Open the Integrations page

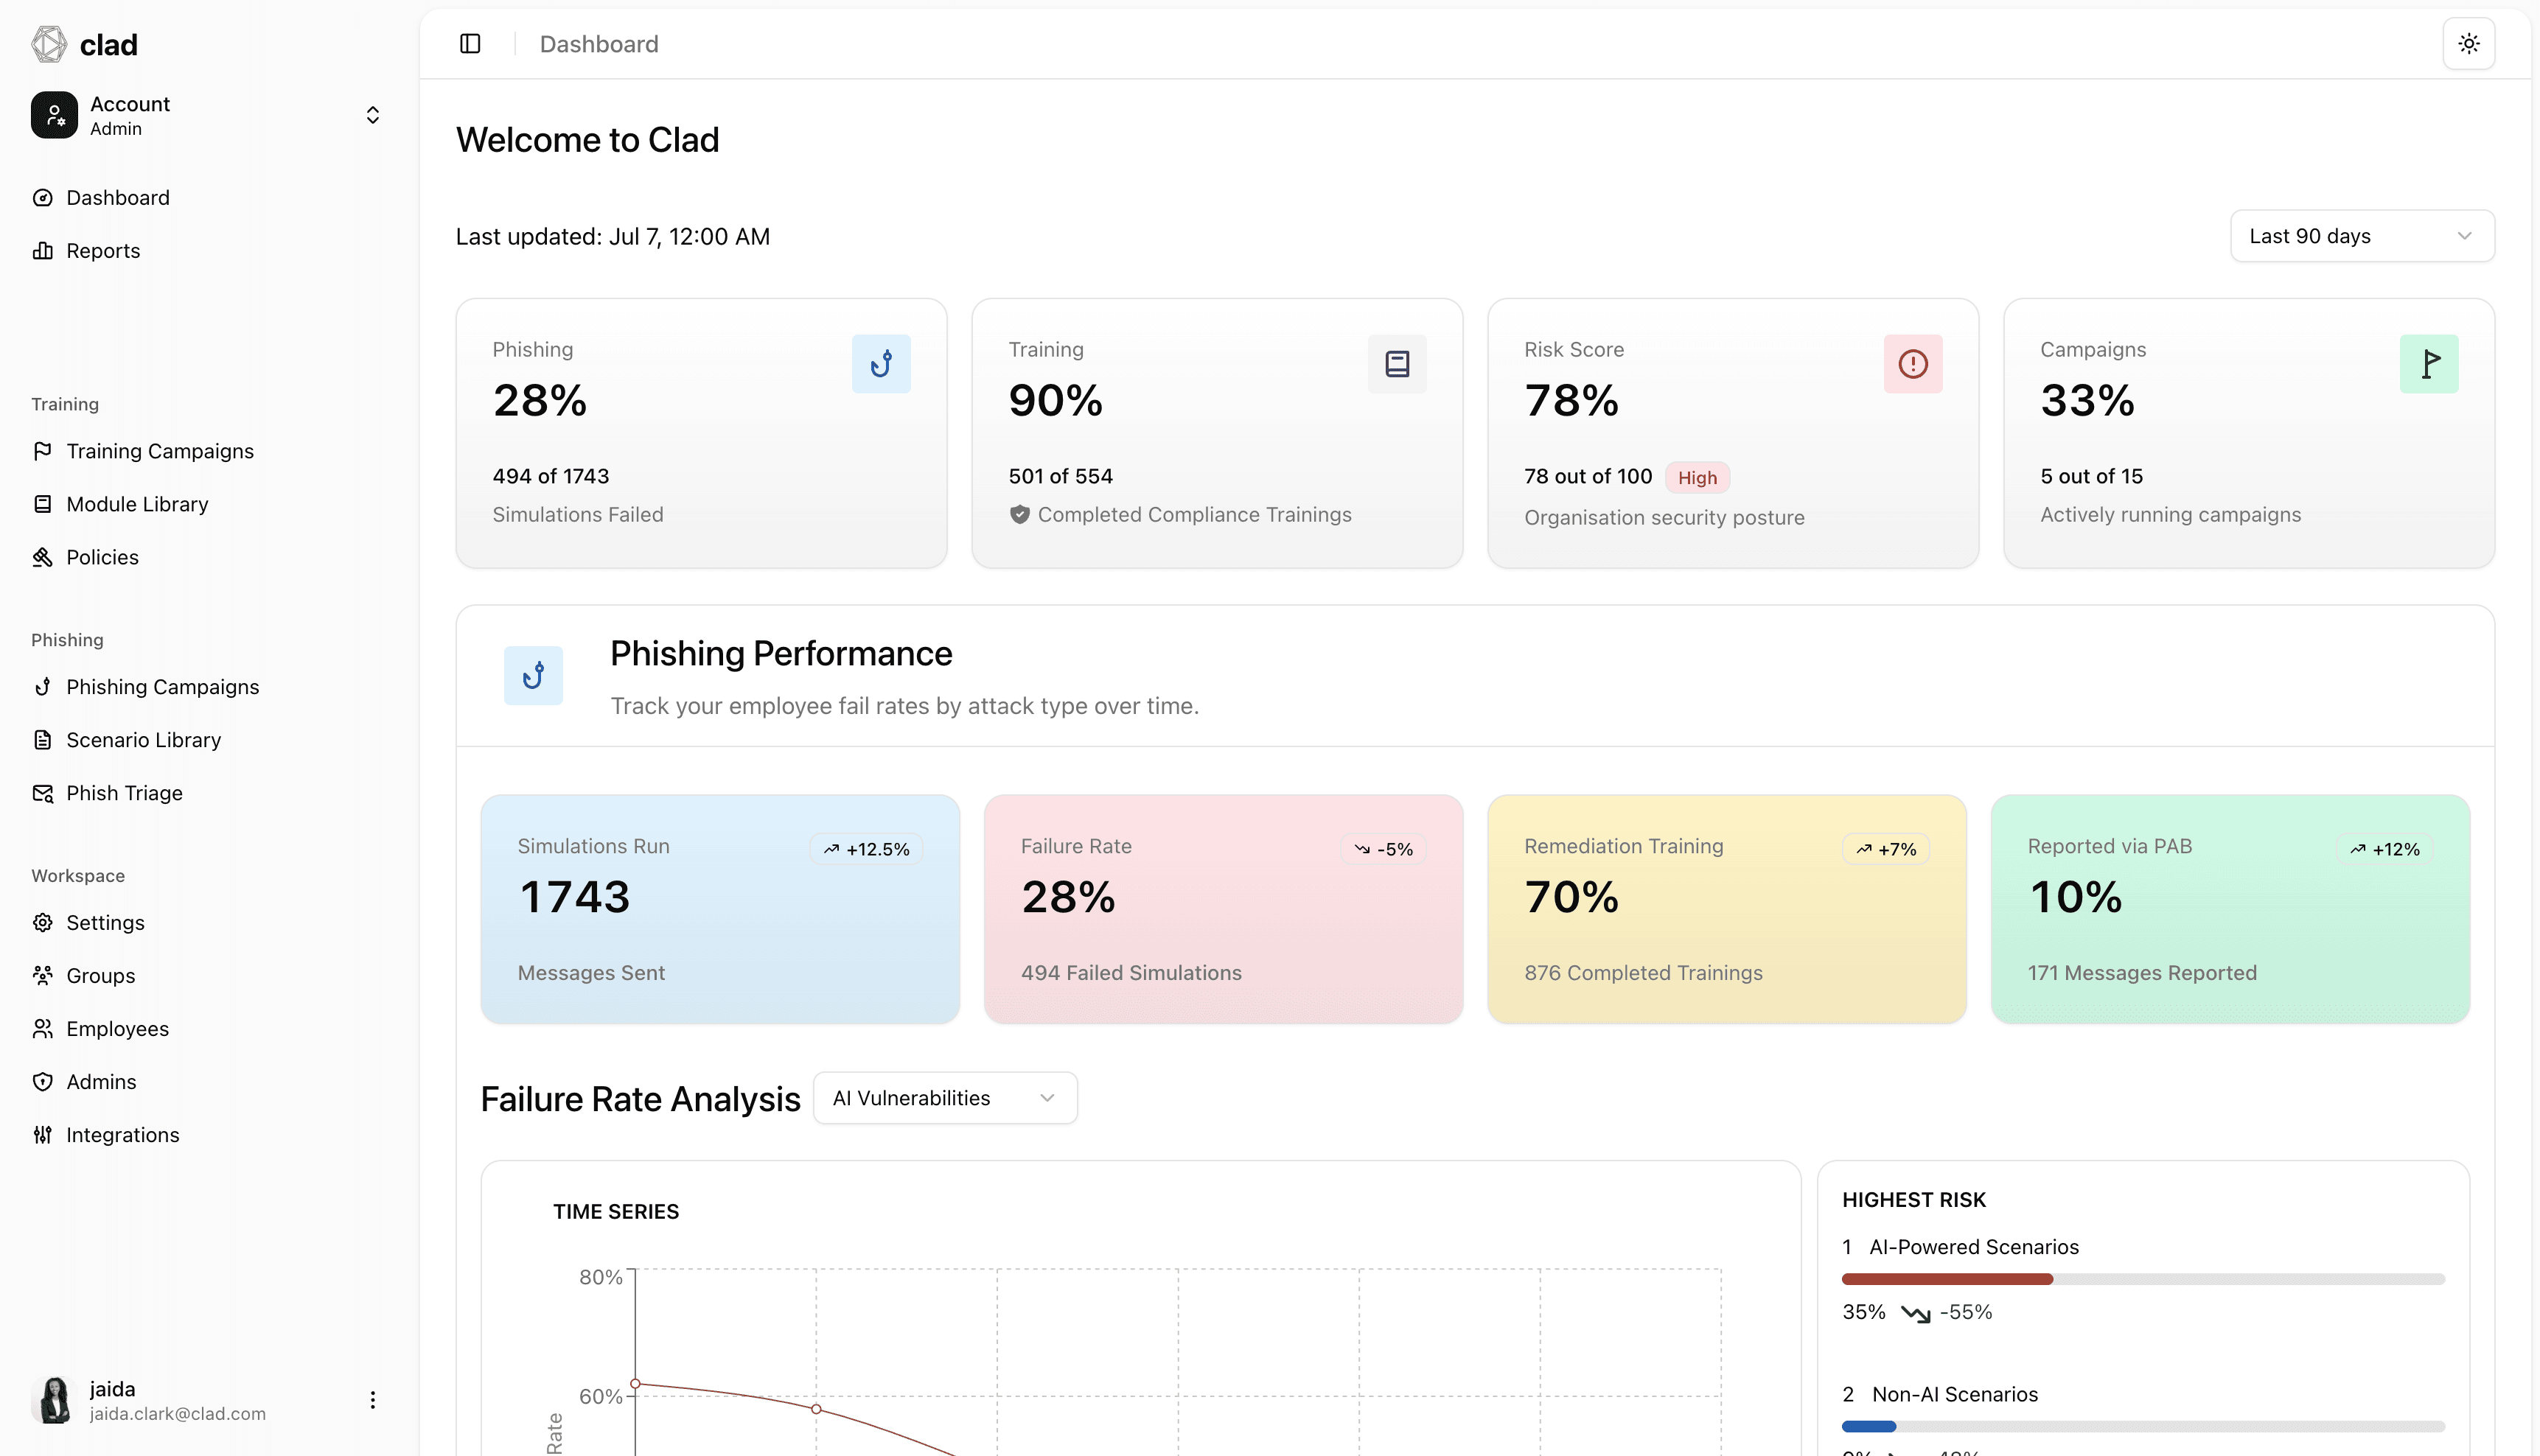[206, 1135]
